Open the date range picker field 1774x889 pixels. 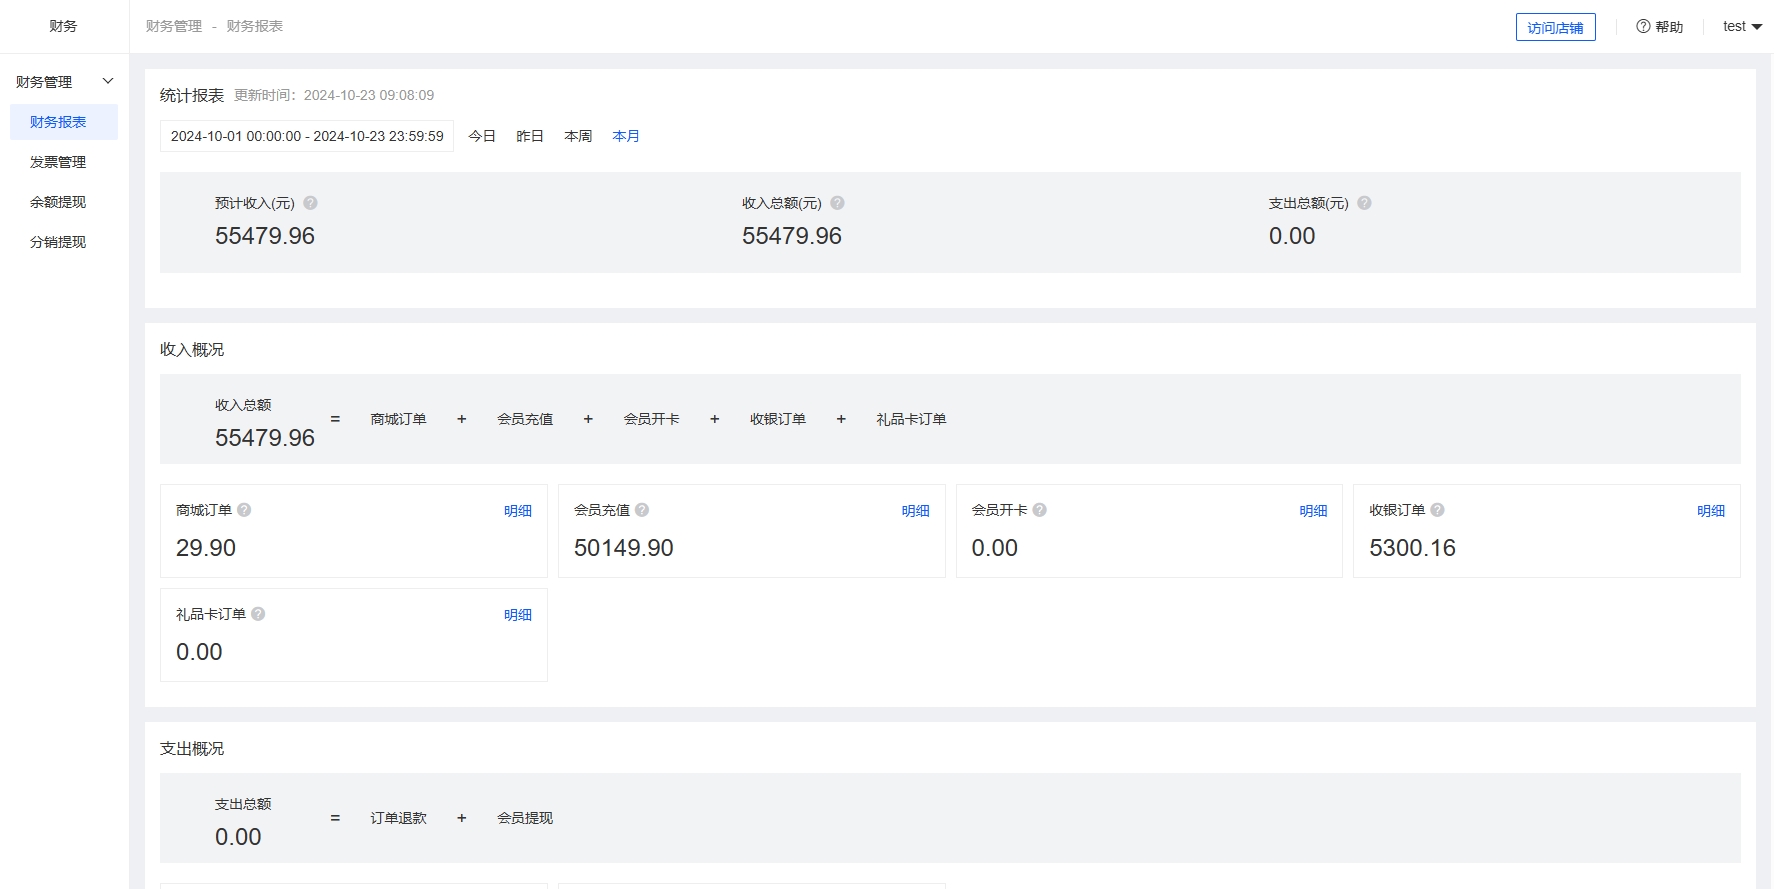(307, 136)
